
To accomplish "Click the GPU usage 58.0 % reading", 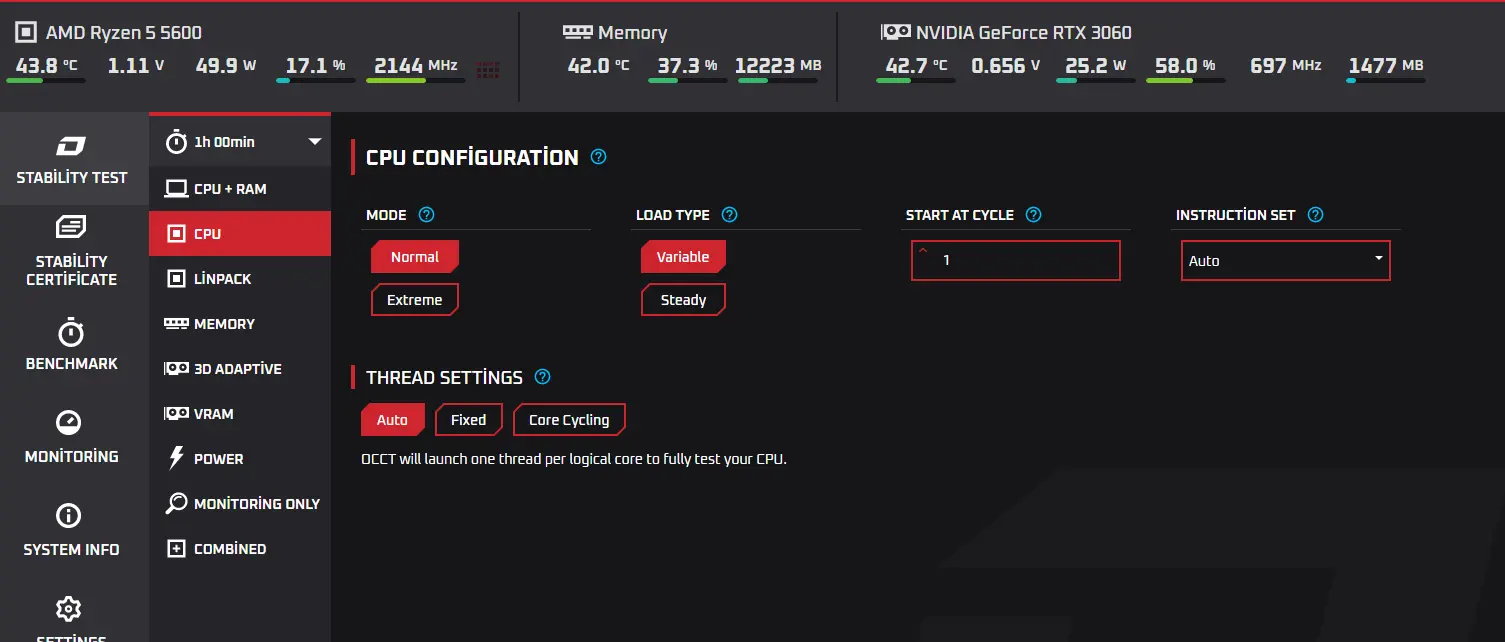I will click(x=1186, y=66).
